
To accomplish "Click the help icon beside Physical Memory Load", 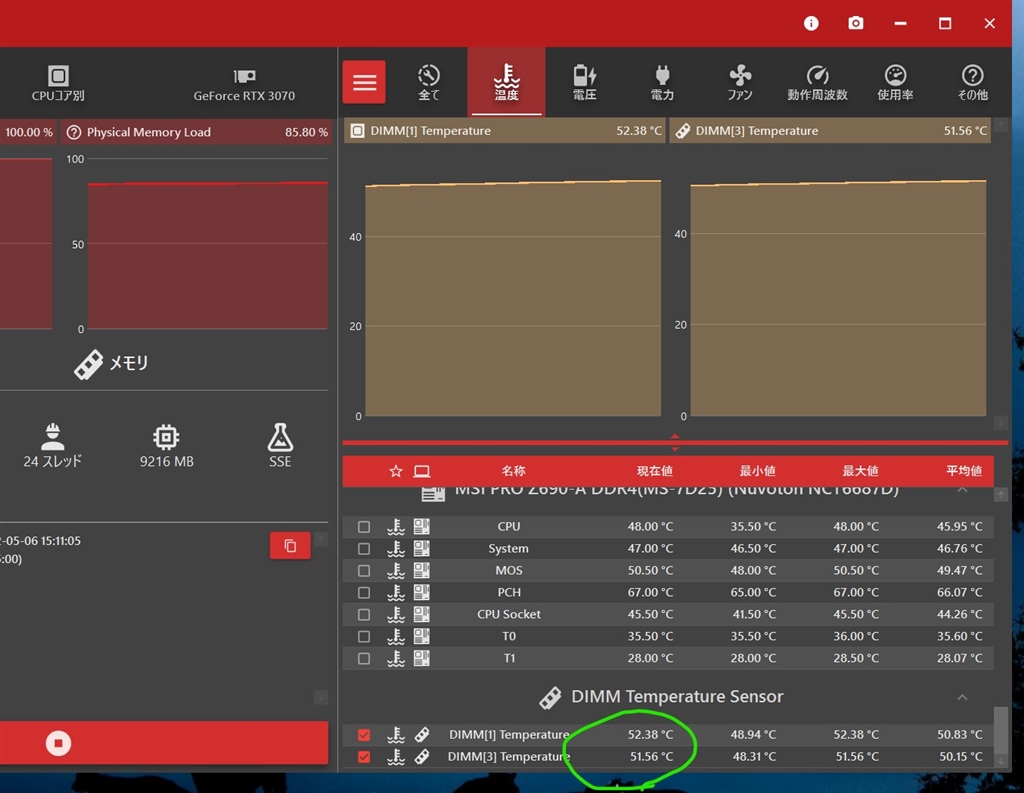I will click(74, 132).
